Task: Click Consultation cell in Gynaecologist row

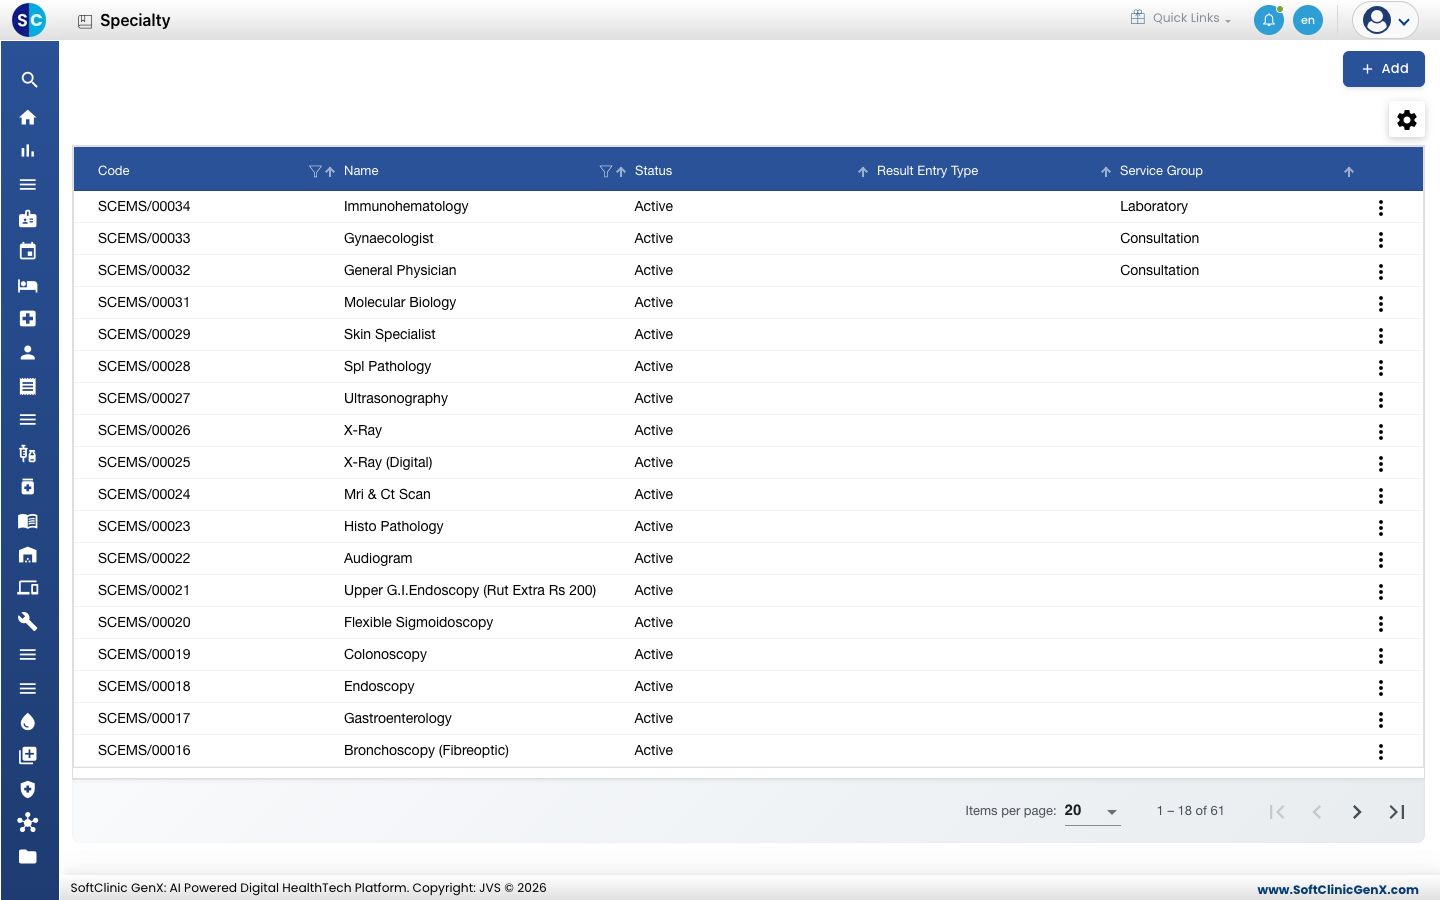Action: 1159,238
